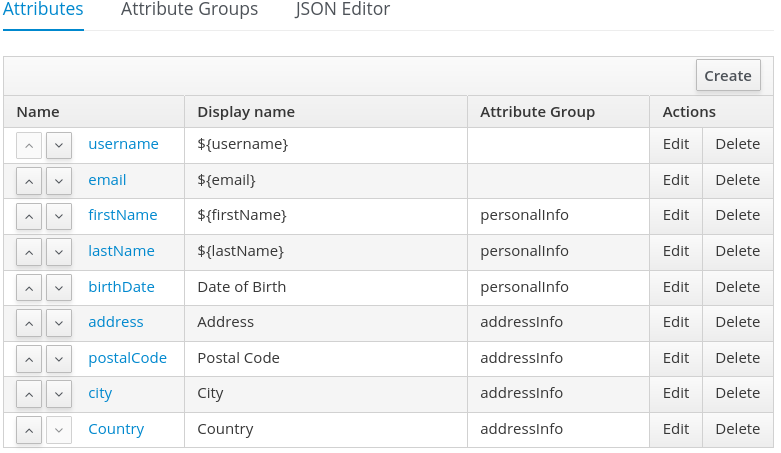This screenshot has height=453, width=781.
Task: Delete the lastName attribute
Action: click(x=738, y=251)
